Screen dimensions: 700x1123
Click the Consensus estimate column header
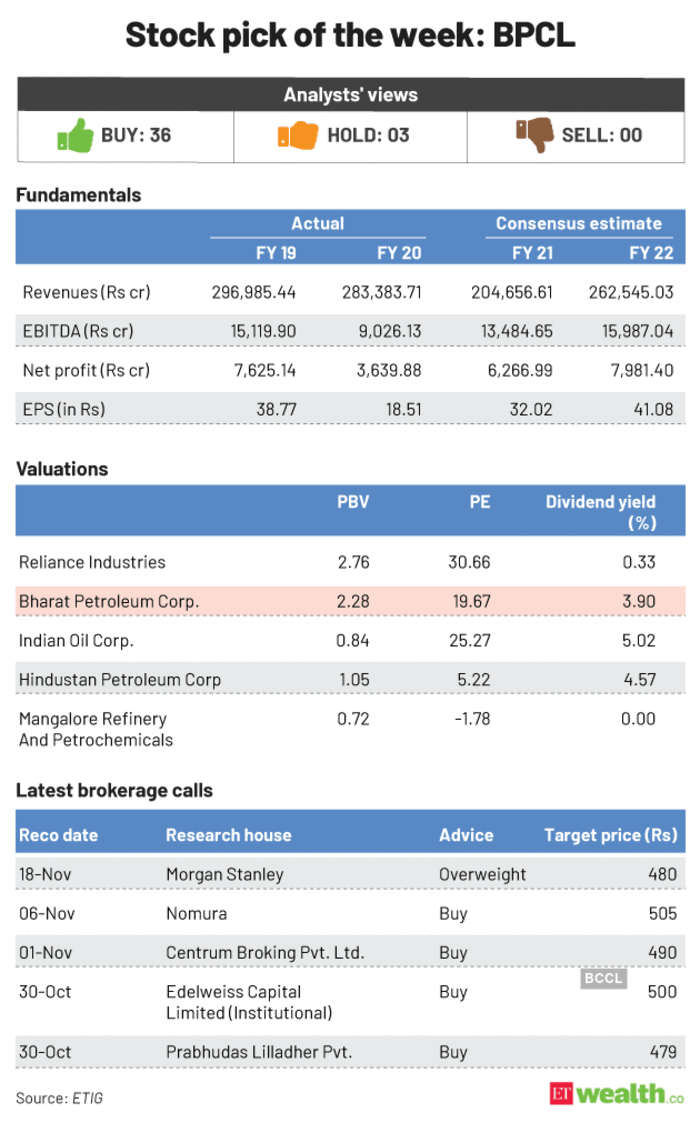pyautogui.click(x=578, y=224)
